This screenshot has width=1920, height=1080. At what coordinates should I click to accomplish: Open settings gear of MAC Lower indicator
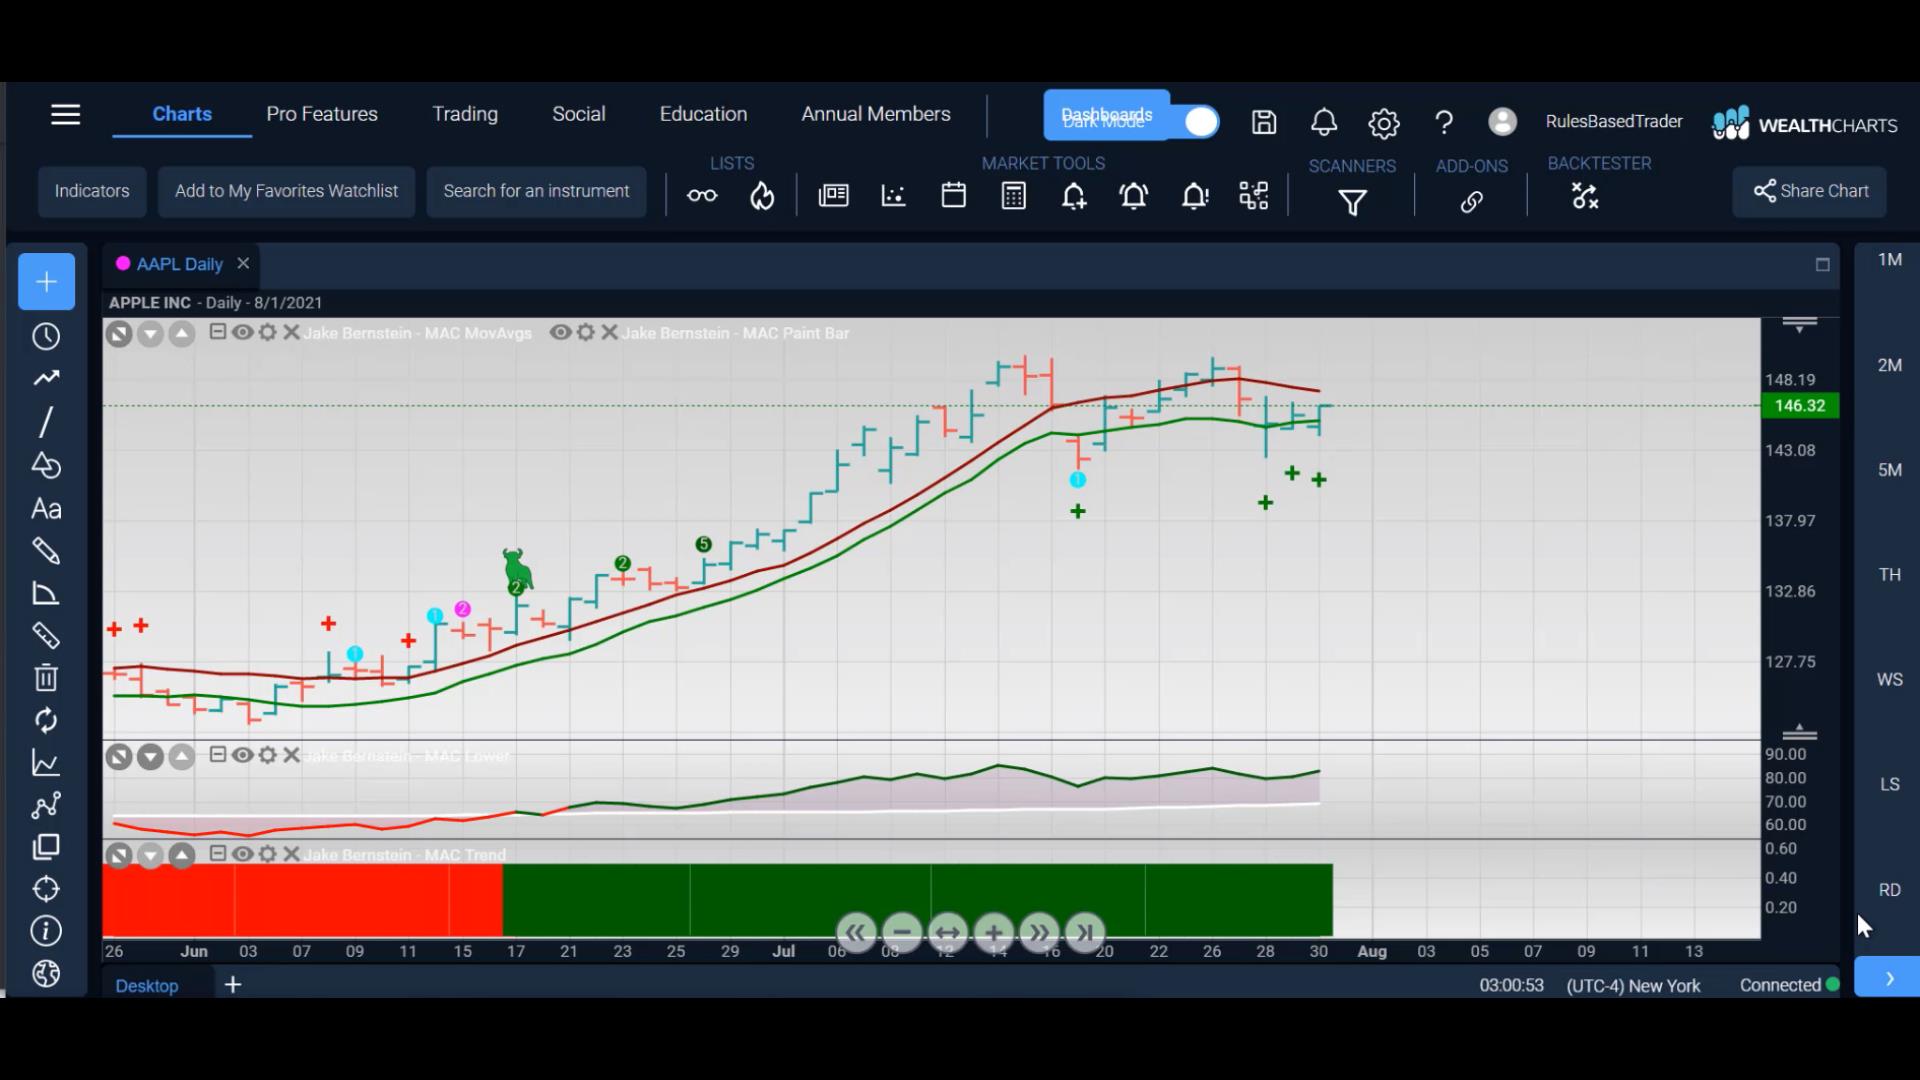point(267,755)
